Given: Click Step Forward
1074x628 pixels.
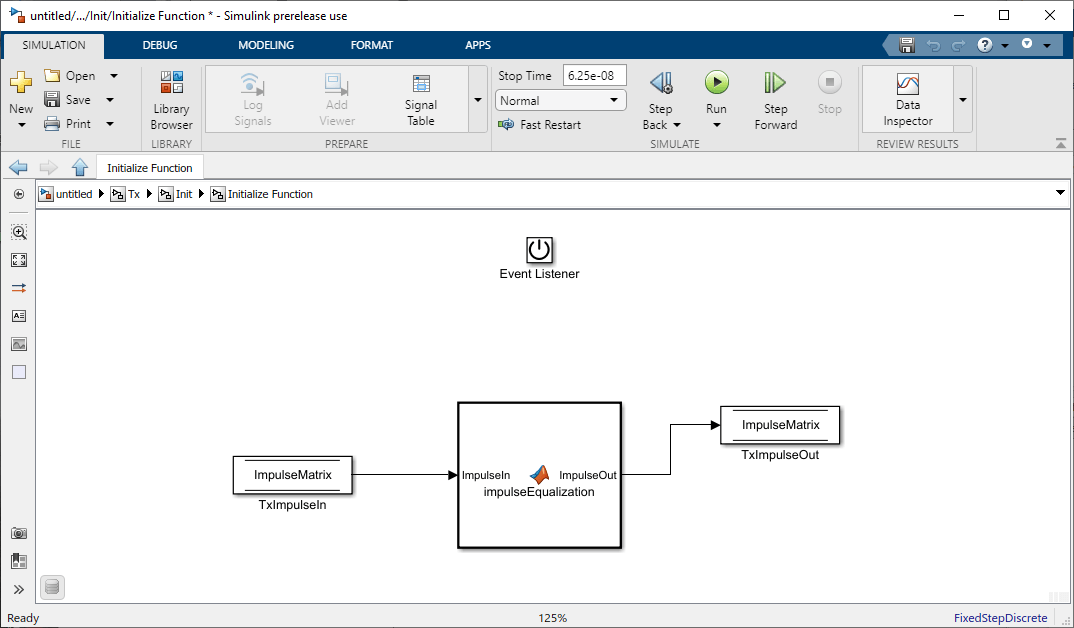Looking at the screenshot, I should (775, 100).
